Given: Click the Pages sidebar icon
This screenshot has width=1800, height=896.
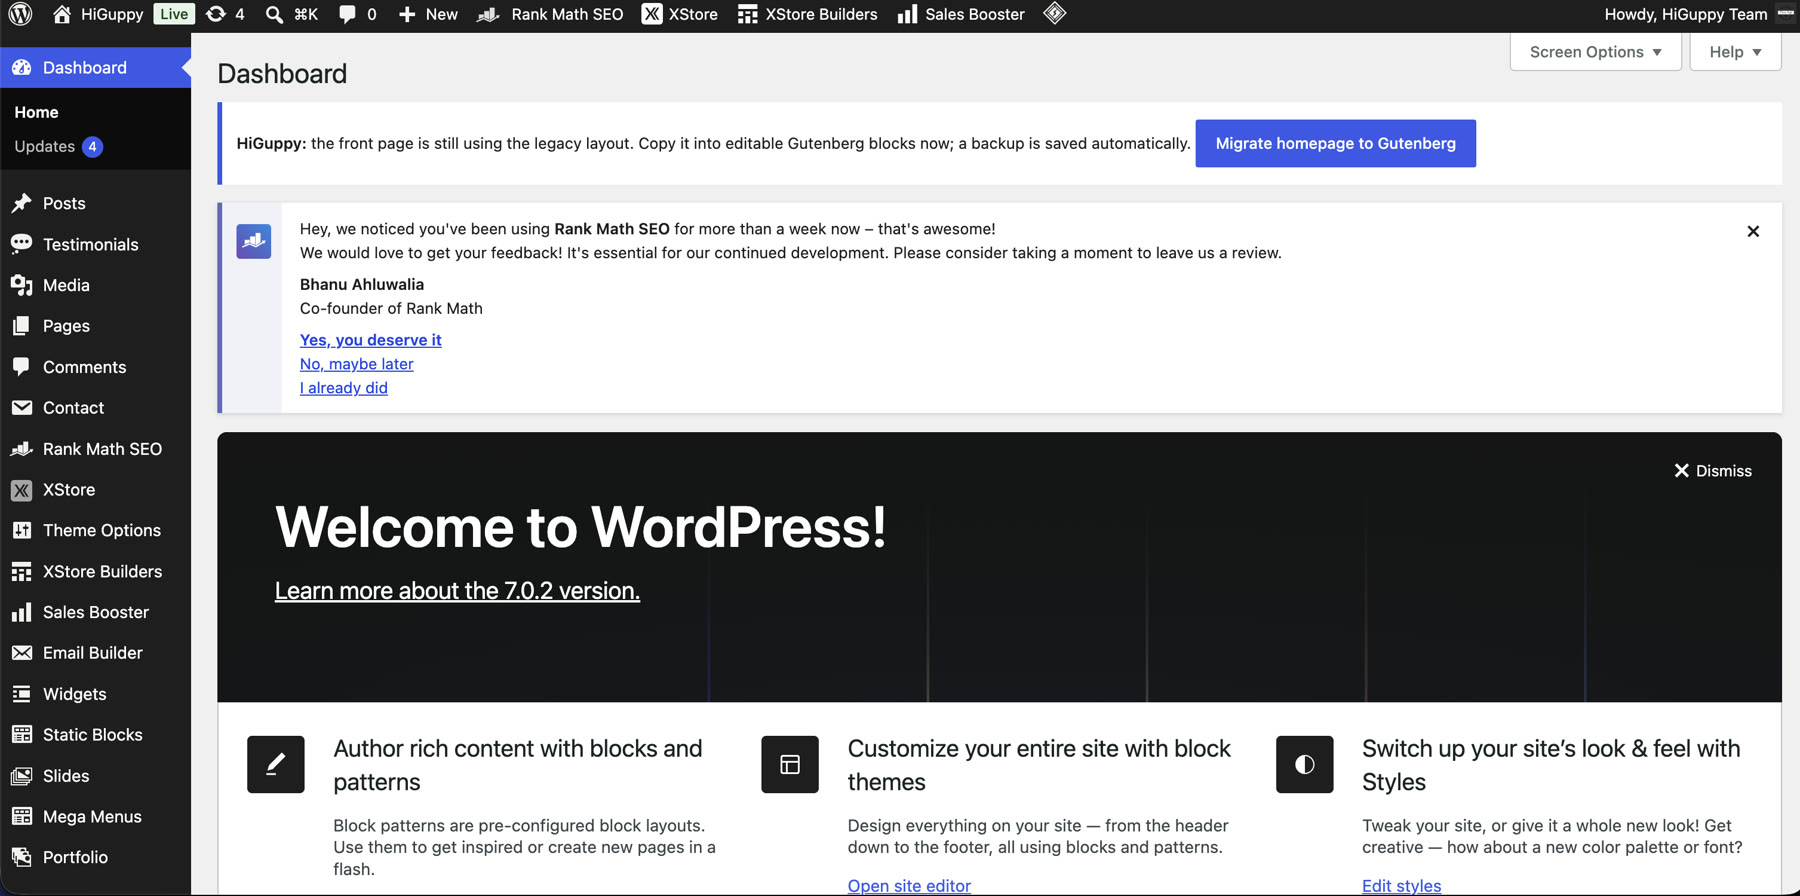Looking at the screenshot, I should (x=21, y=326).
